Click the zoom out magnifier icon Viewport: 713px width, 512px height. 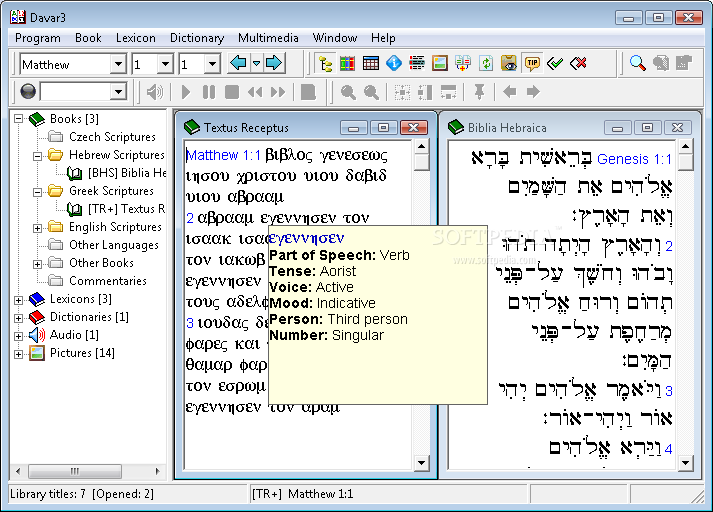click(372, 92)
